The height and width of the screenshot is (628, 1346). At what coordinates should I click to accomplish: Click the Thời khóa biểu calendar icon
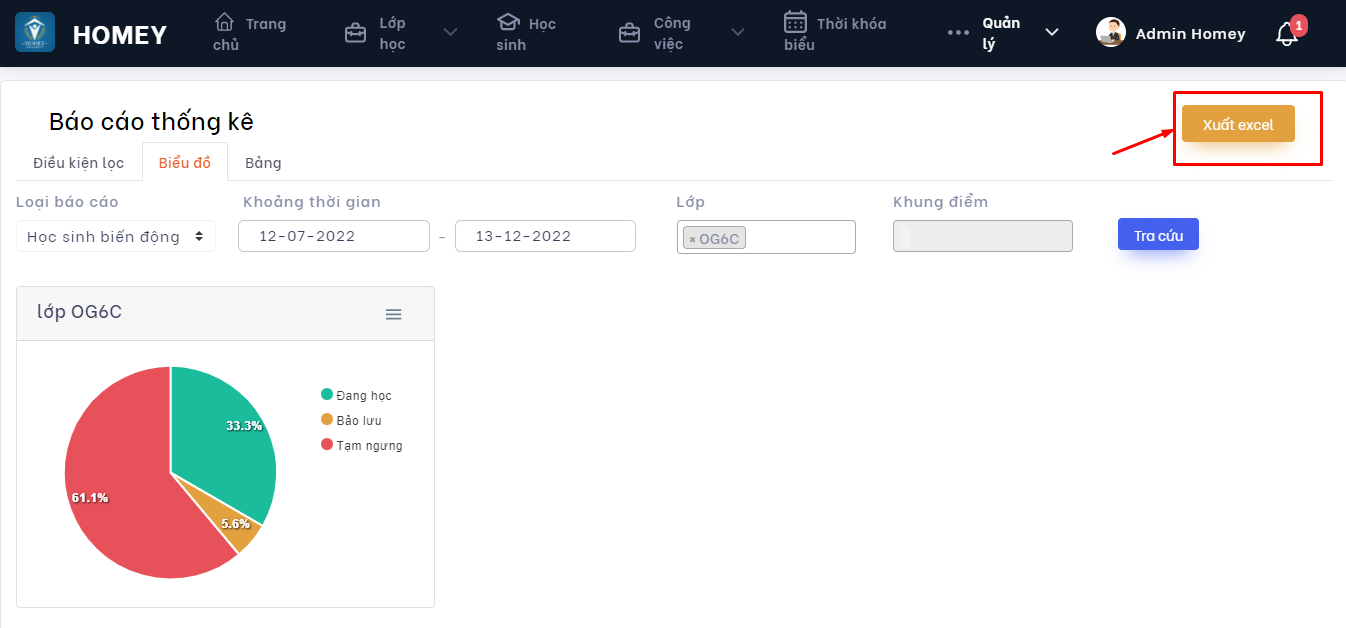click(x=795, y=22)
